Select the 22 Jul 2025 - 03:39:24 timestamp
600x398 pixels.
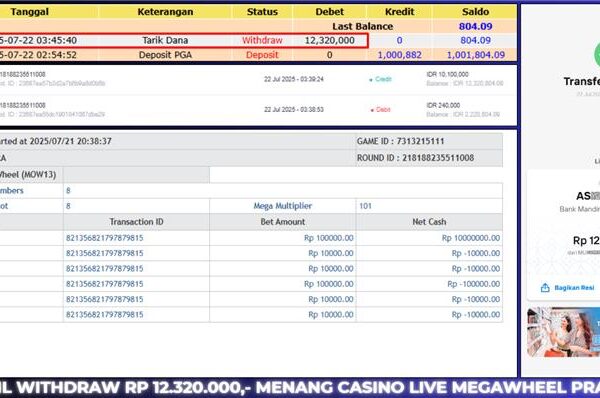pyautogui.click(x=293, y=79)
